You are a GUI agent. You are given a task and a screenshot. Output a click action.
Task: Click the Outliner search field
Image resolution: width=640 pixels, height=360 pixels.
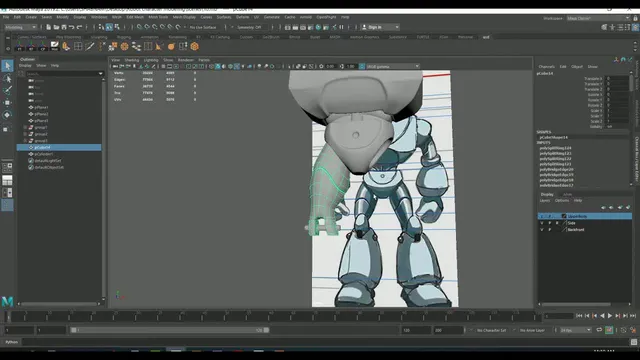(62, 74)
